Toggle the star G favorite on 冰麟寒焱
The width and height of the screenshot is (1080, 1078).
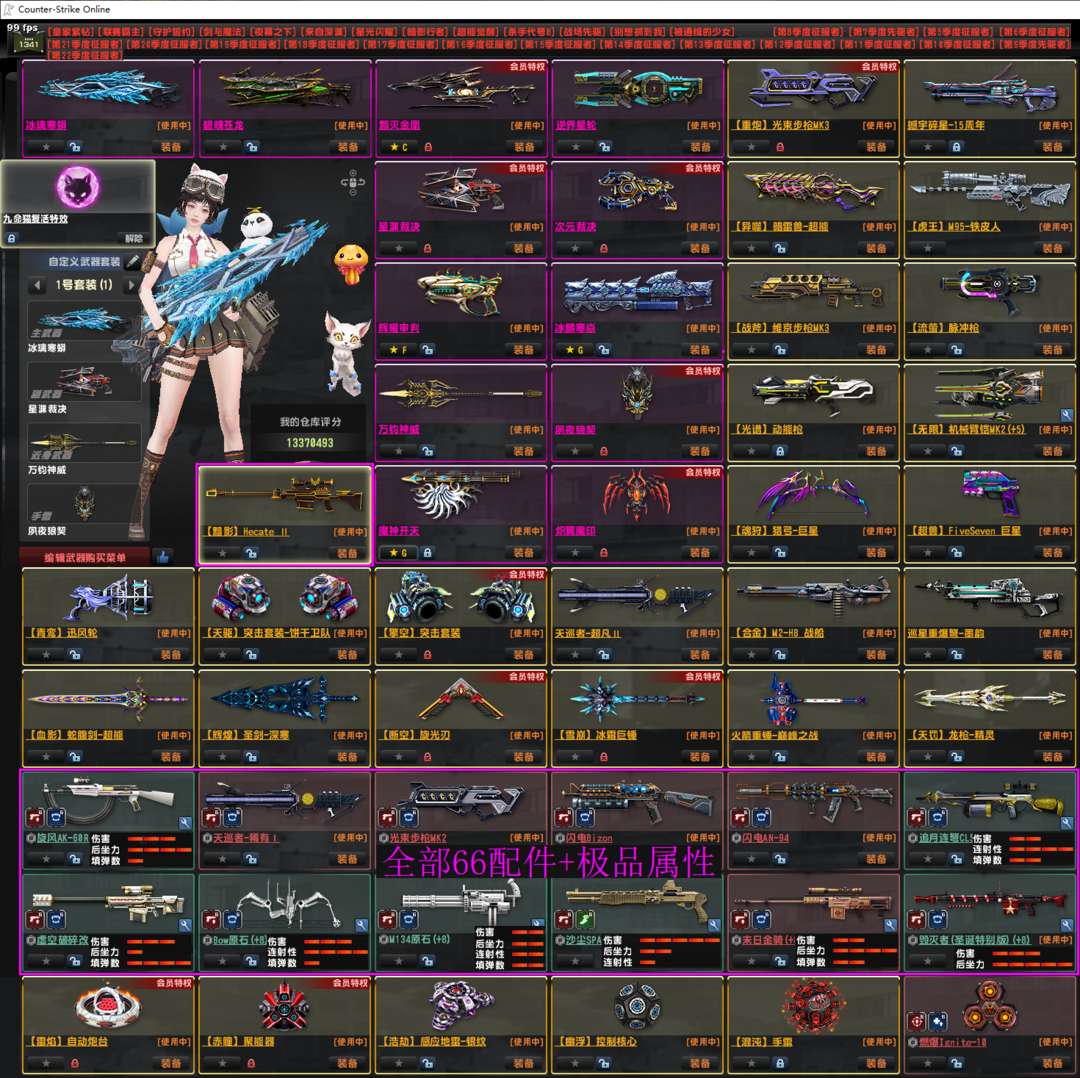point(574,350)
